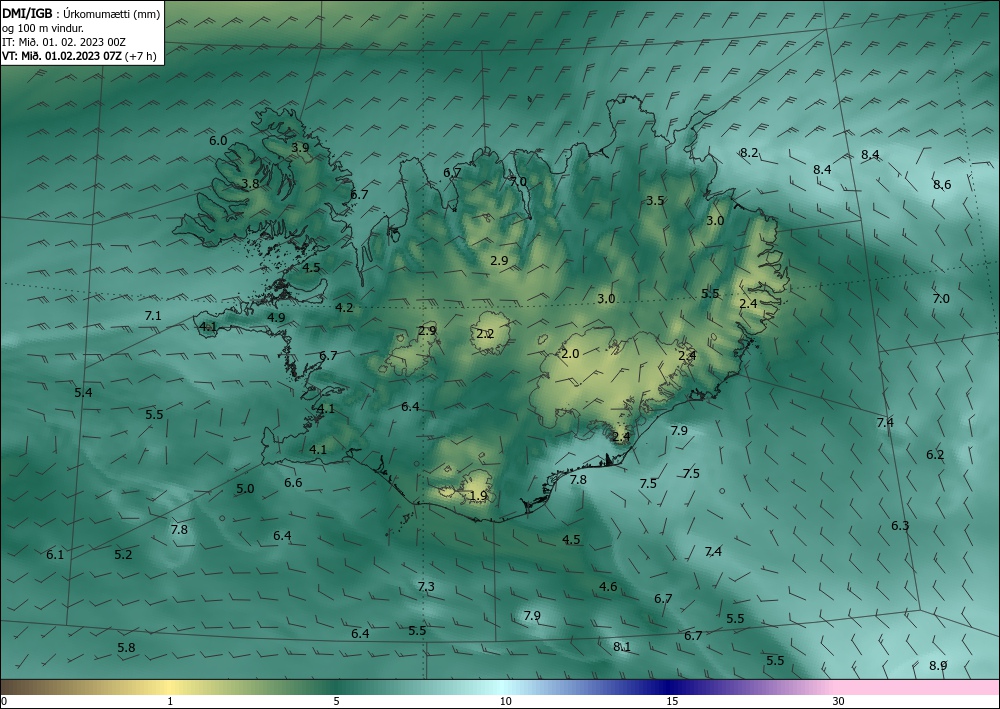Pick the 6.2 value on the map
The width and height of the screenshot is (1000, 709).
pos(935,455)
